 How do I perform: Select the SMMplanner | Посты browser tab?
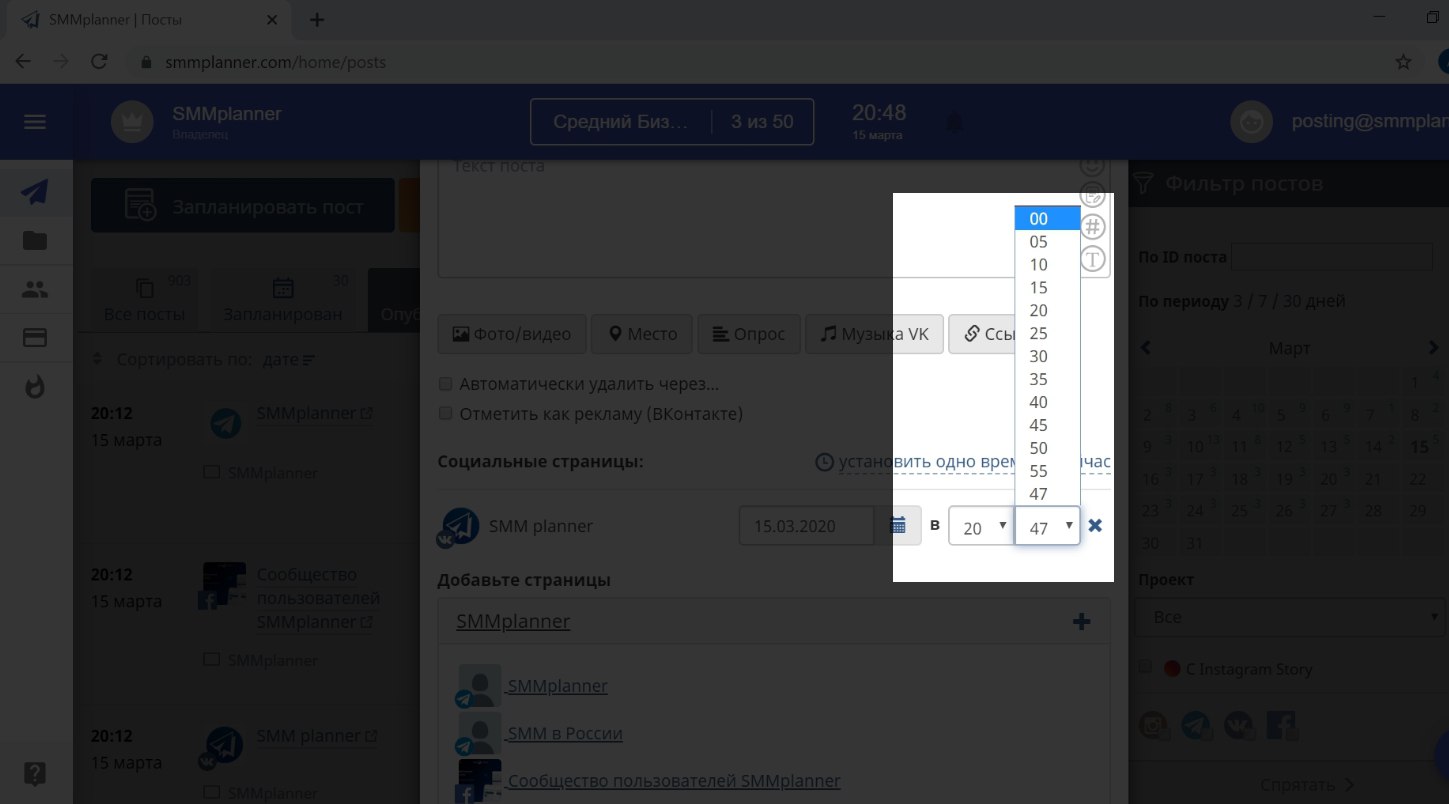tap(150, 20)
